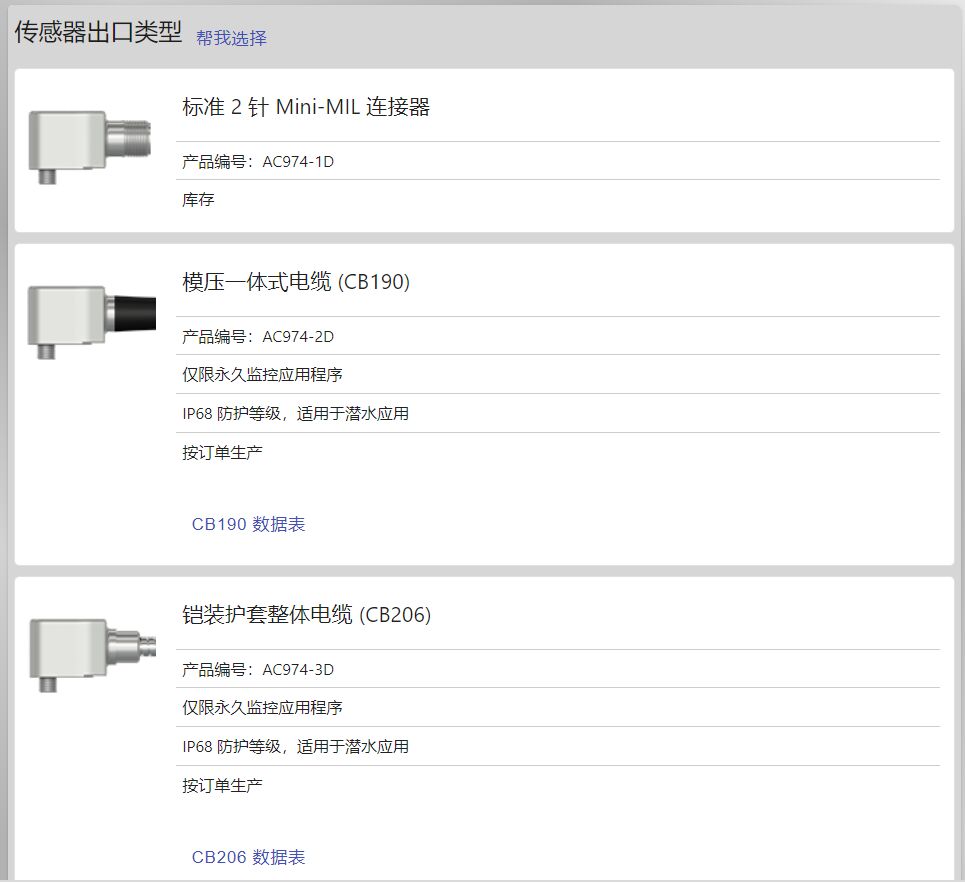This screenshot has width=965, height=883.
Task: Click product number AC974-1D
Action: pos(298,162)
